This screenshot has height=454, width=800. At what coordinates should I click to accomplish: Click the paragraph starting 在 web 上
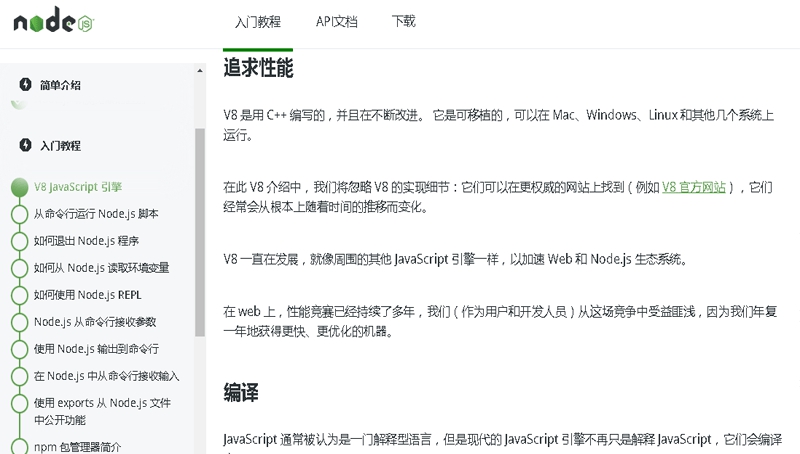(500, 321)
